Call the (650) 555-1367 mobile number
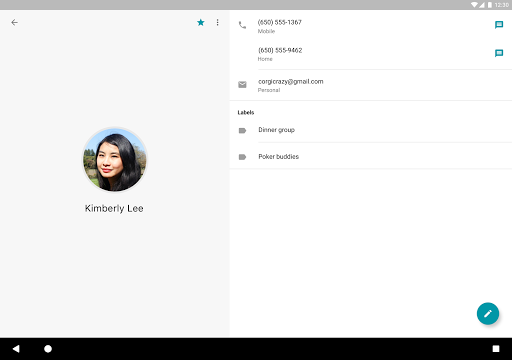Viewport: 512px width, 360px height. [x=371, y=26]
